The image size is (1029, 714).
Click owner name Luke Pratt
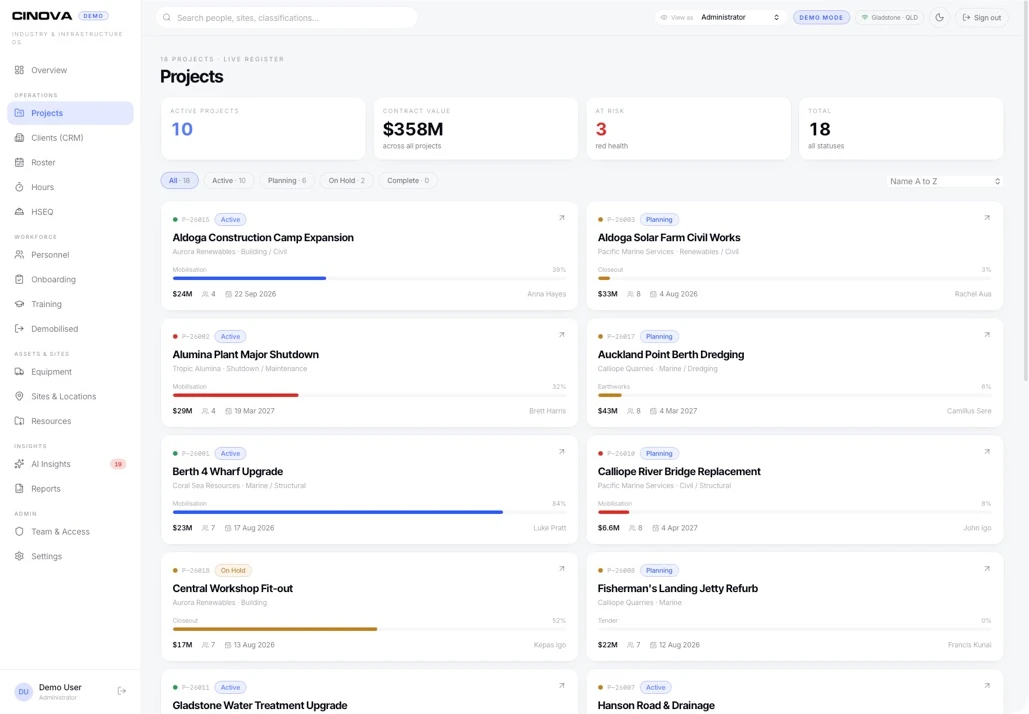point(549,528)
